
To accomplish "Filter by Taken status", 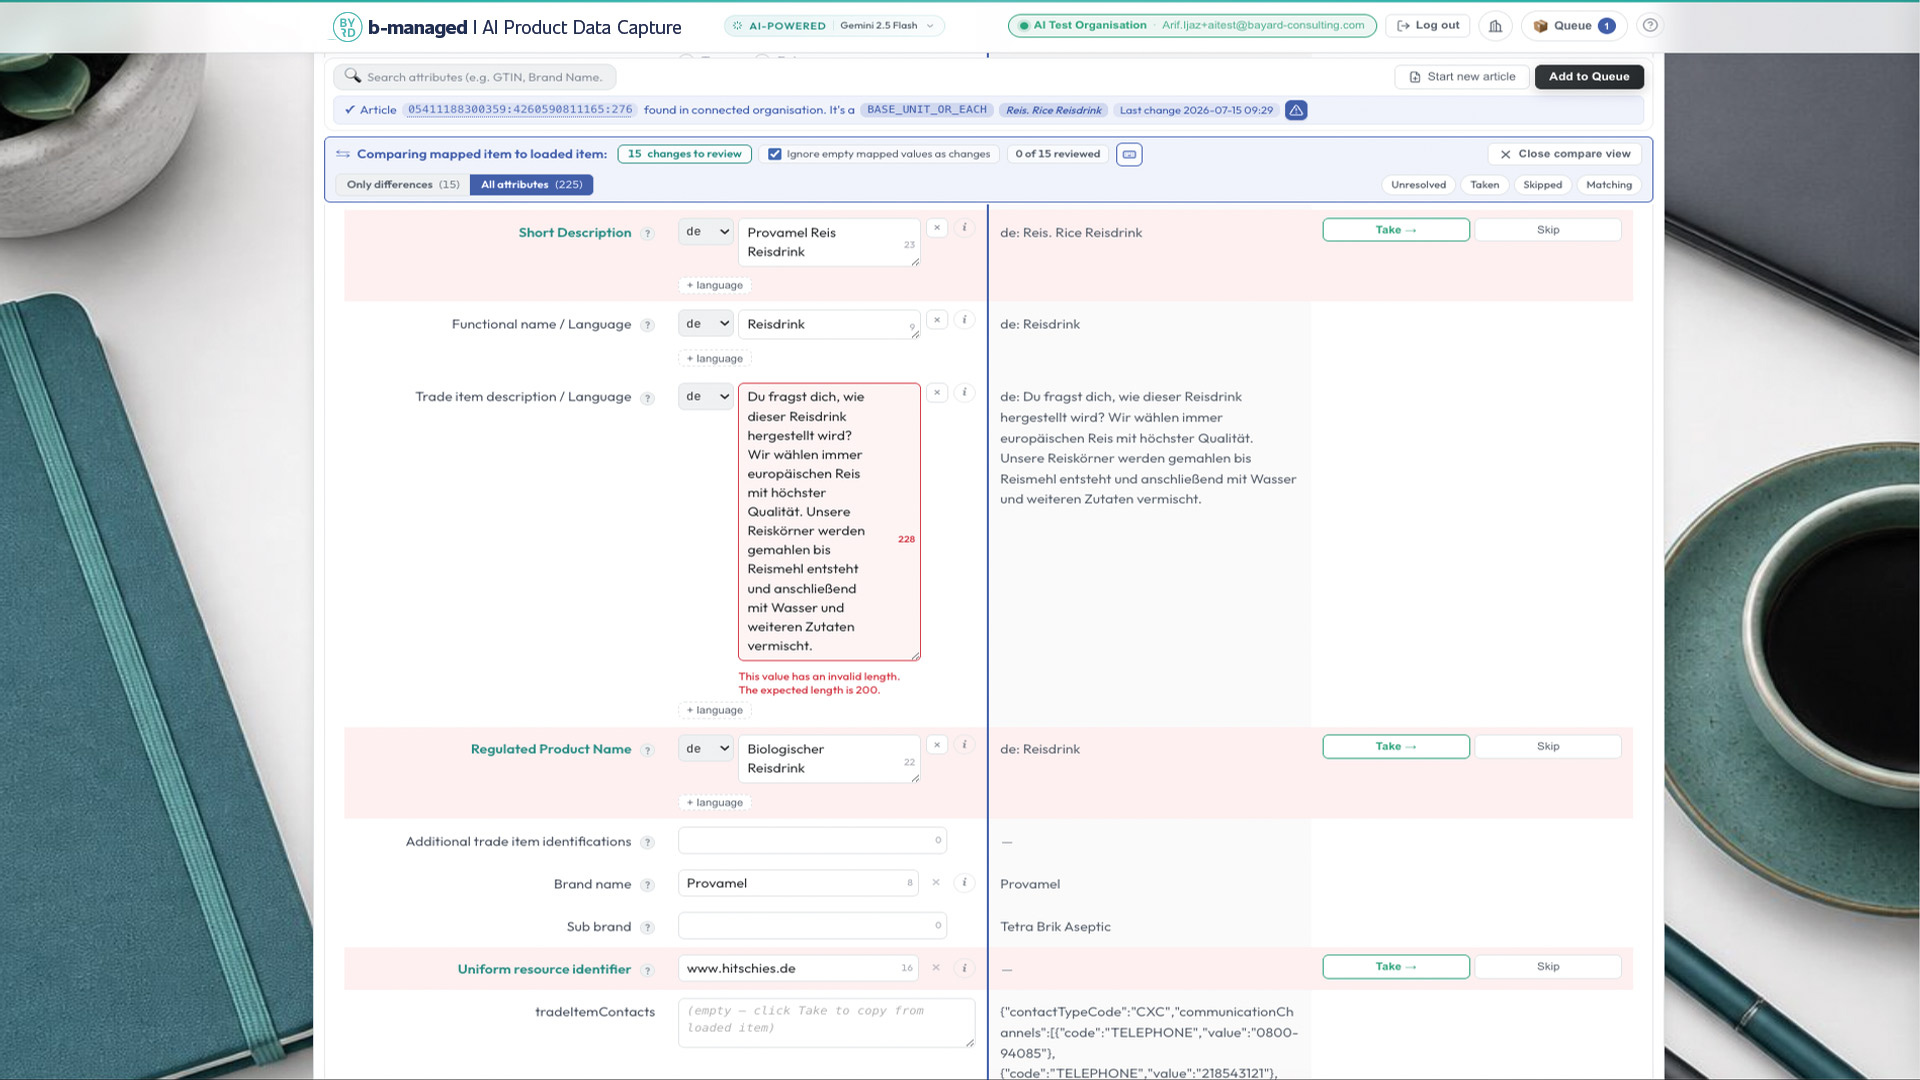I will pos(1484,185).
